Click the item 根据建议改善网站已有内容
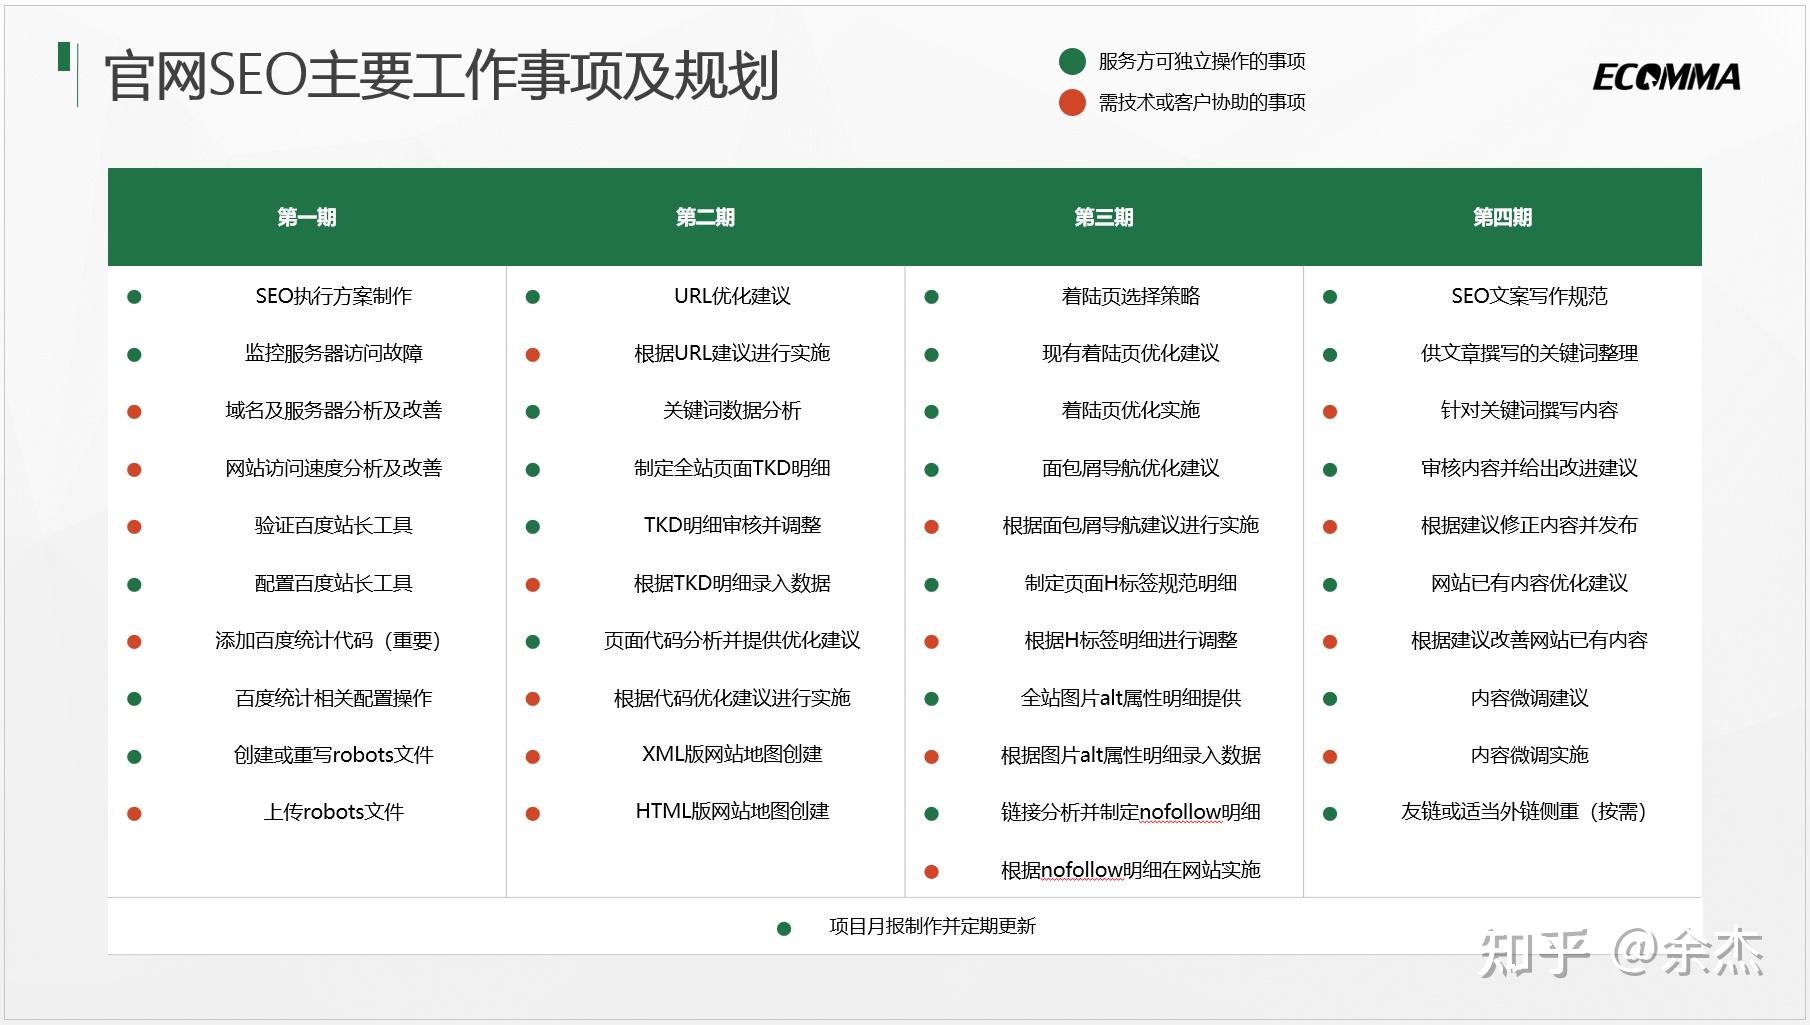The image size is (1810, 1025). point(1530,640)
